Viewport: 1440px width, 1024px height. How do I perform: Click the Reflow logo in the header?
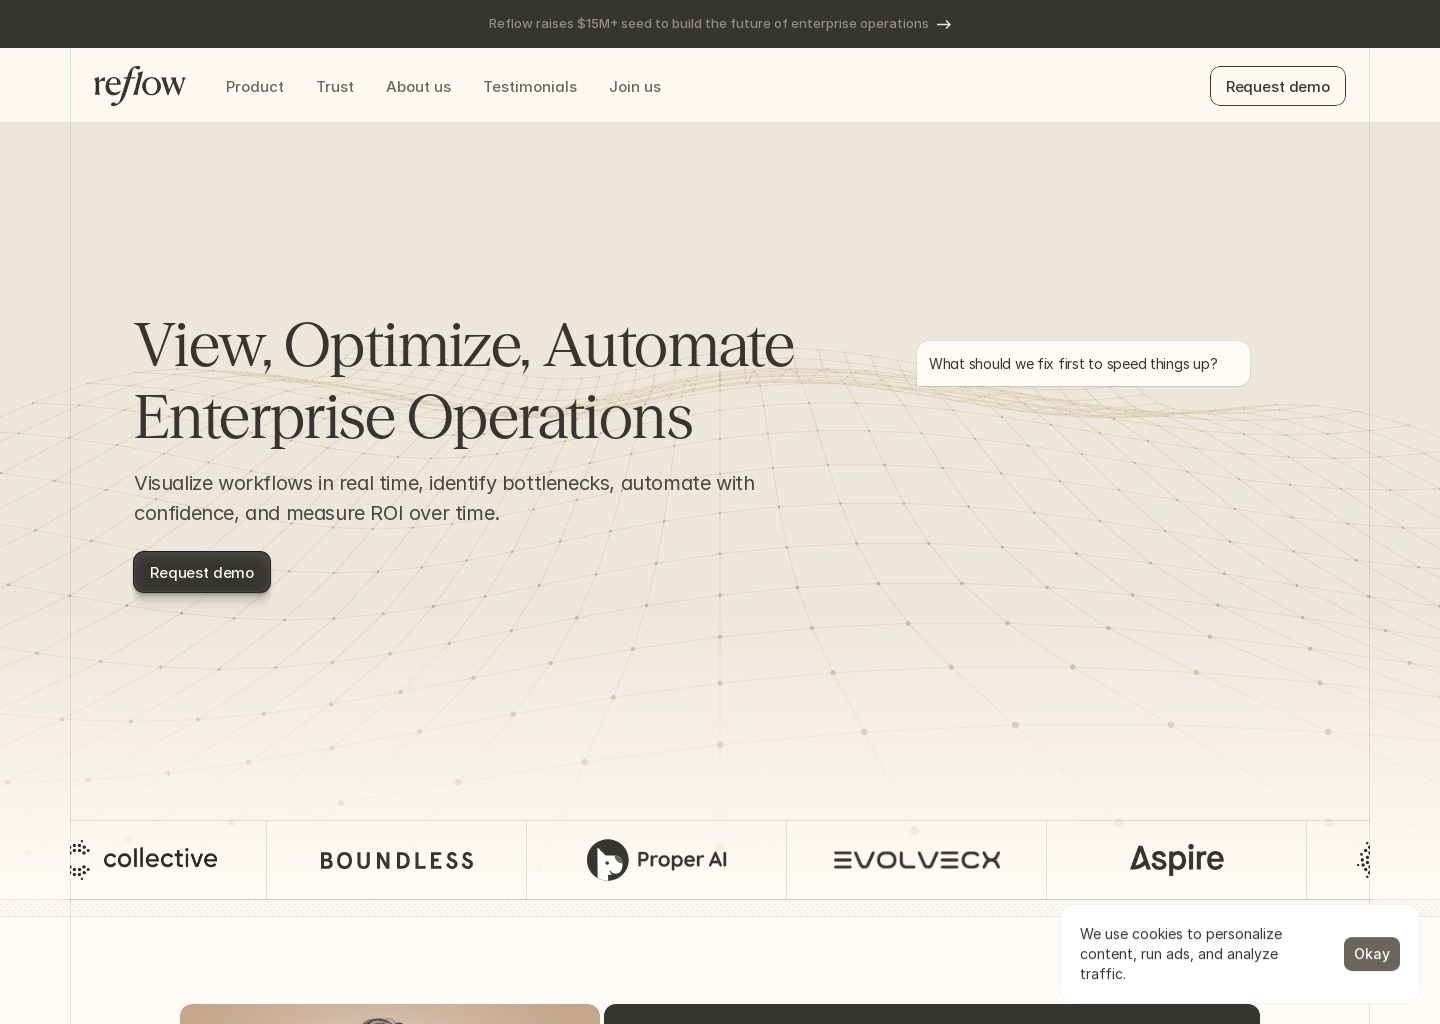[140, 86]
